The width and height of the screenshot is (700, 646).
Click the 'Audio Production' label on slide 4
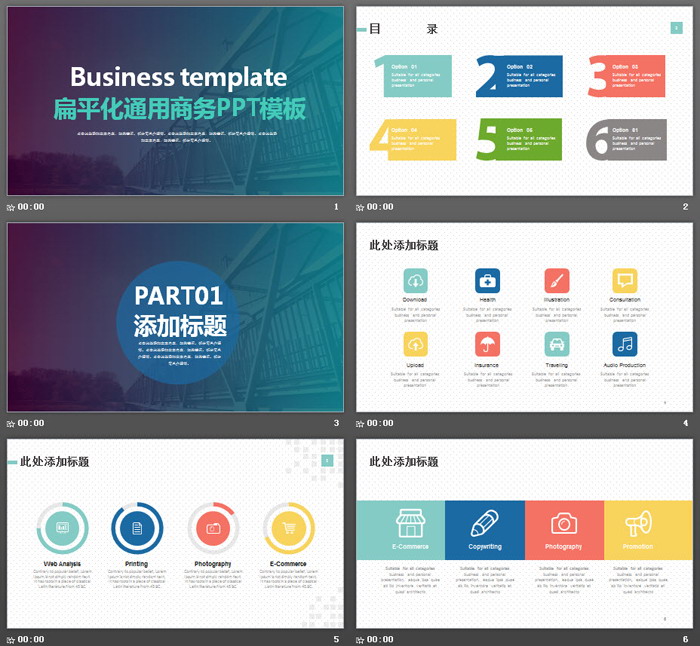[625, 365]
